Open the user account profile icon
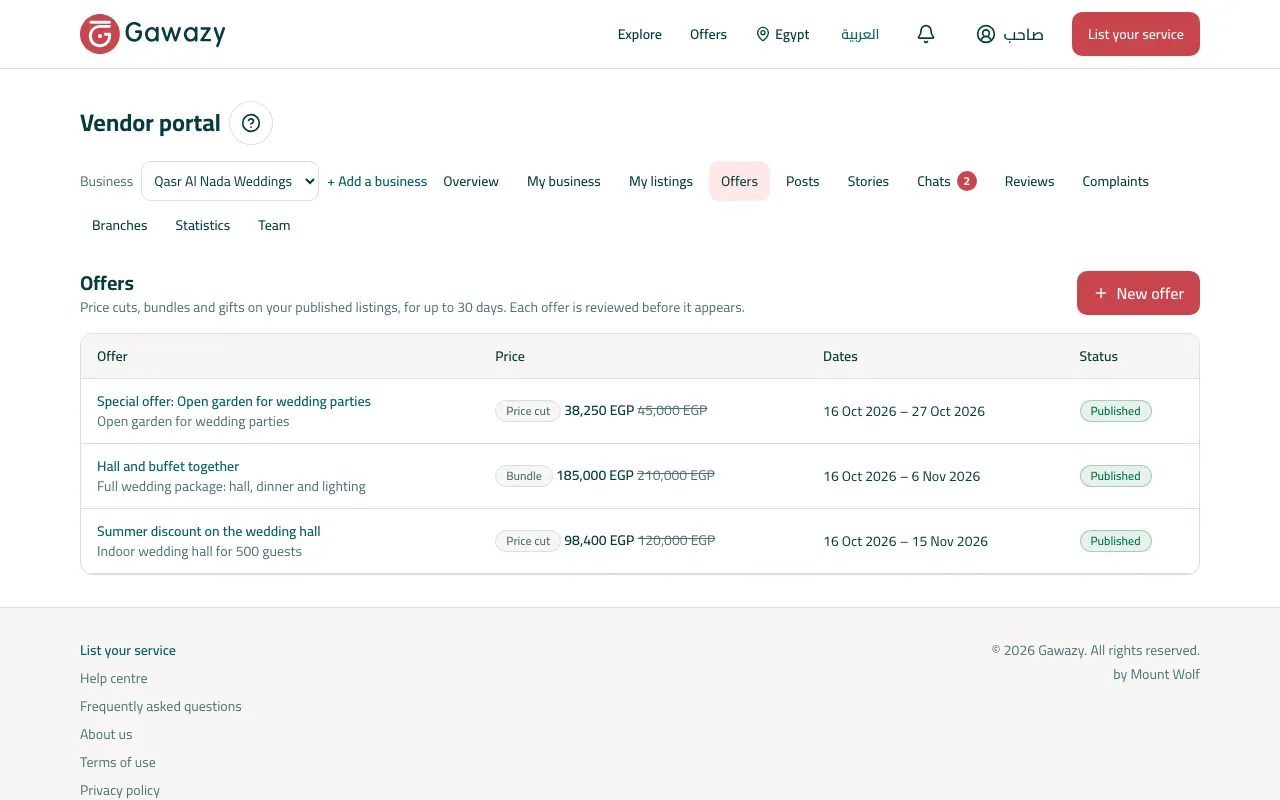Screen dimensions: 1280x800 986,34
